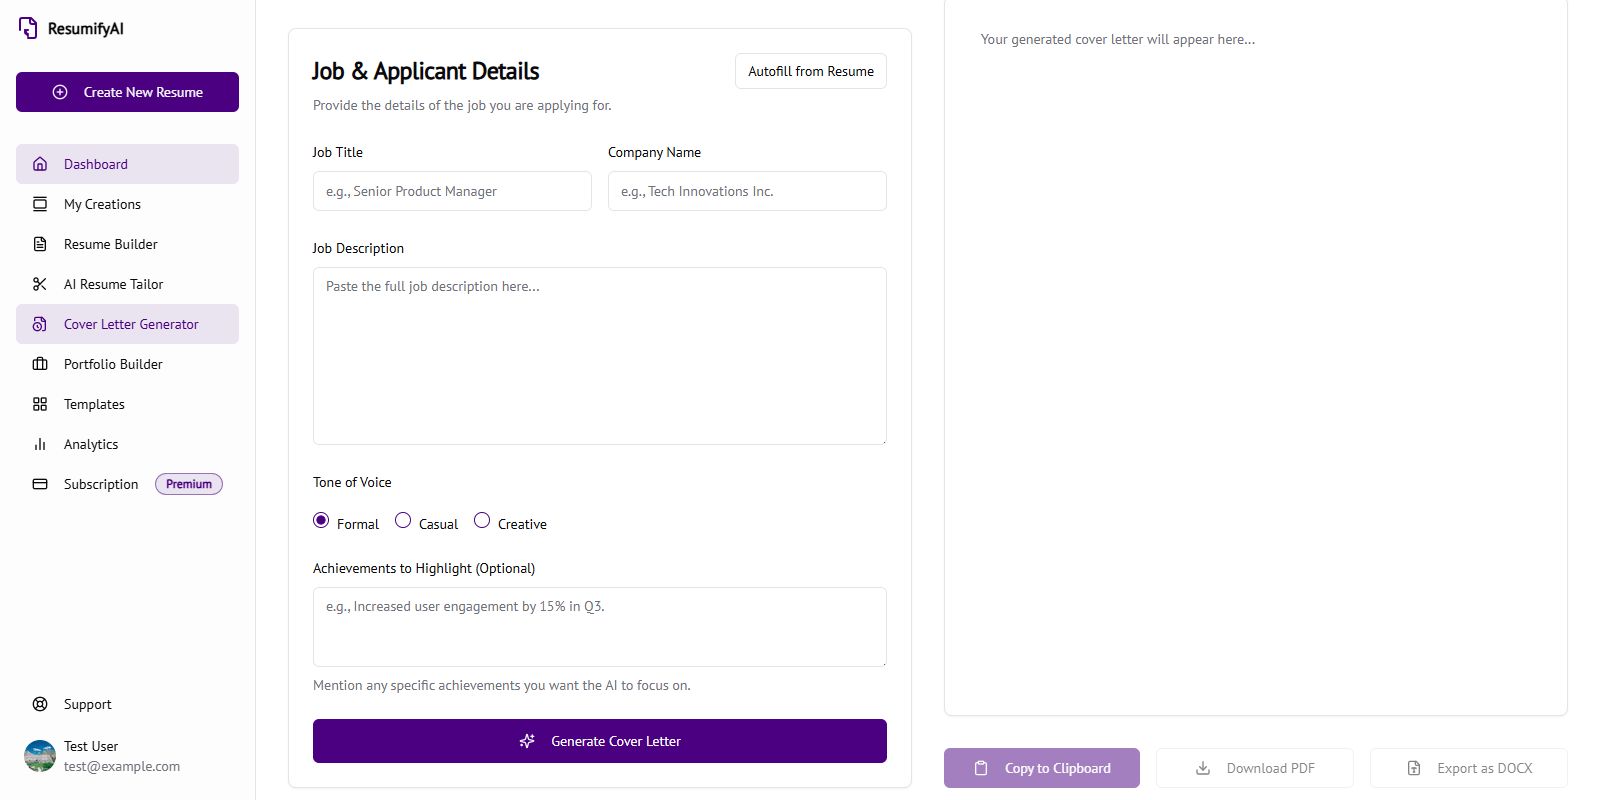Click the Support lifebuoy icon
1600x800 pixels.
(x=40, y=704)
